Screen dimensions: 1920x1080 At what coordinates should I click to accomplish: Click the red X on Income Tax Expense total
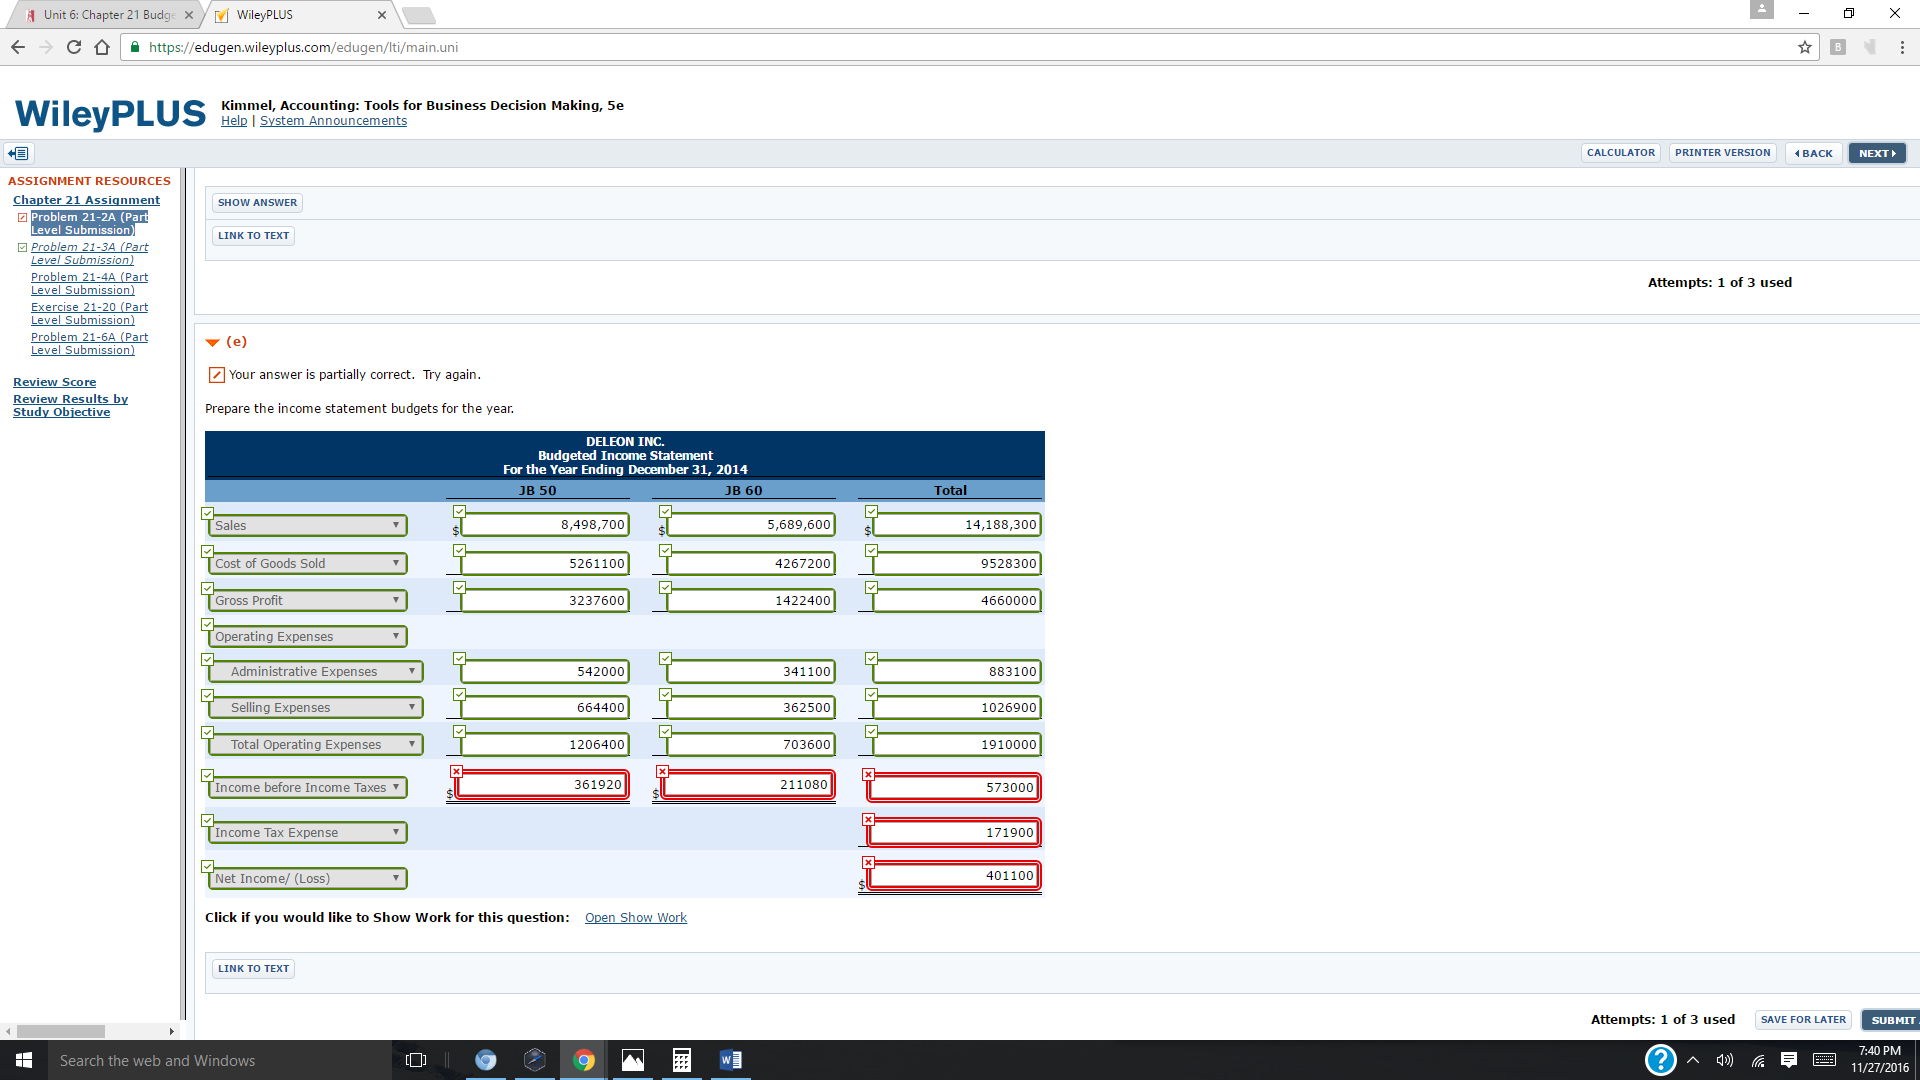click(868, 819)
